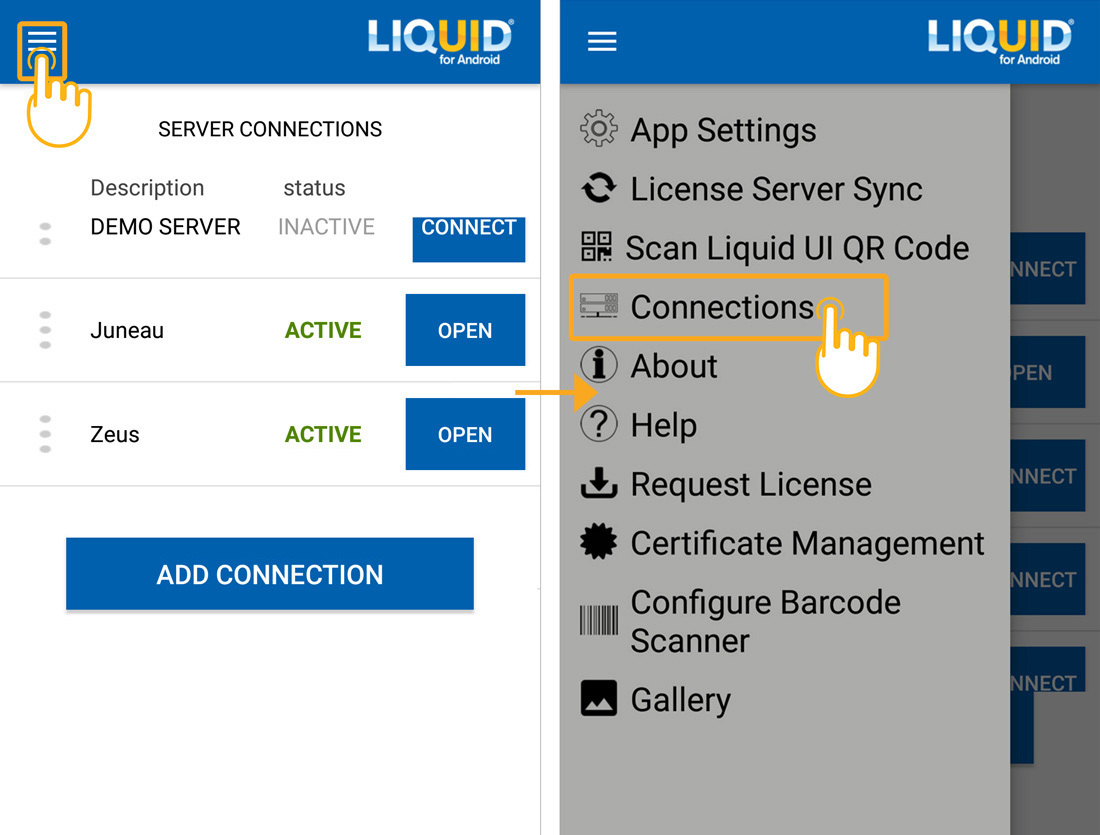Click the Gallery picture icon
The height and width of the screenshot is (835, 1100).
pyautogui.click(x=599, y=699)
